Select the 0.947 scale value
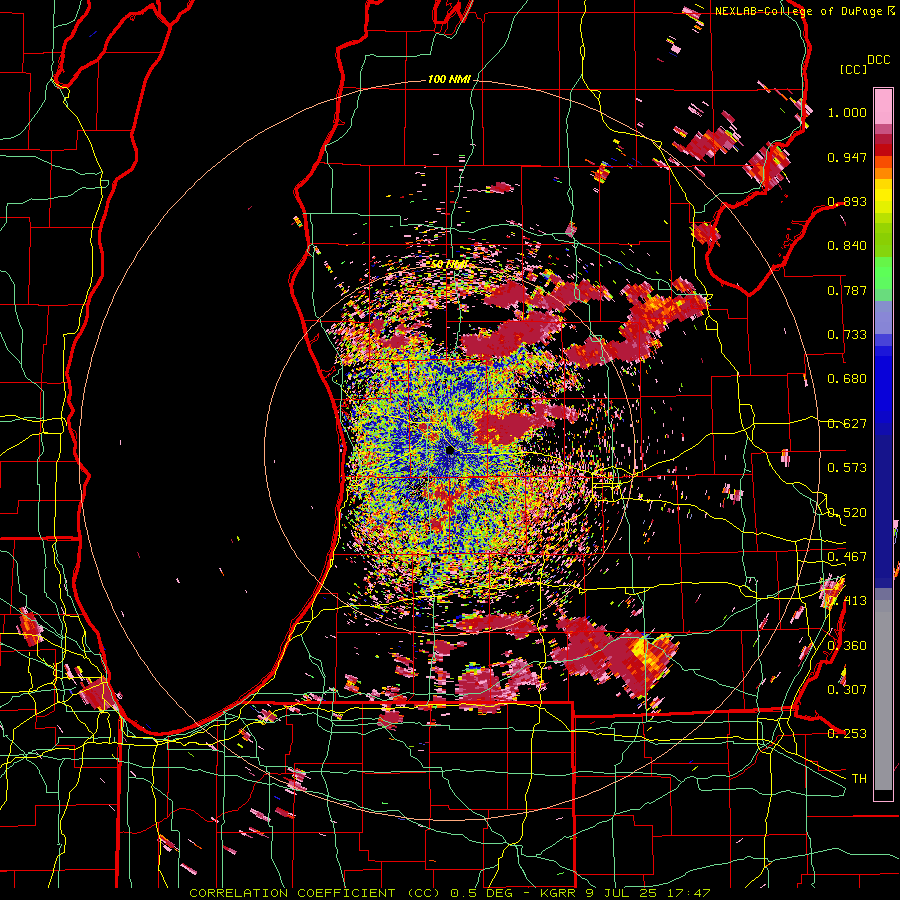This screenshot has width=900, height=900. 847,157
